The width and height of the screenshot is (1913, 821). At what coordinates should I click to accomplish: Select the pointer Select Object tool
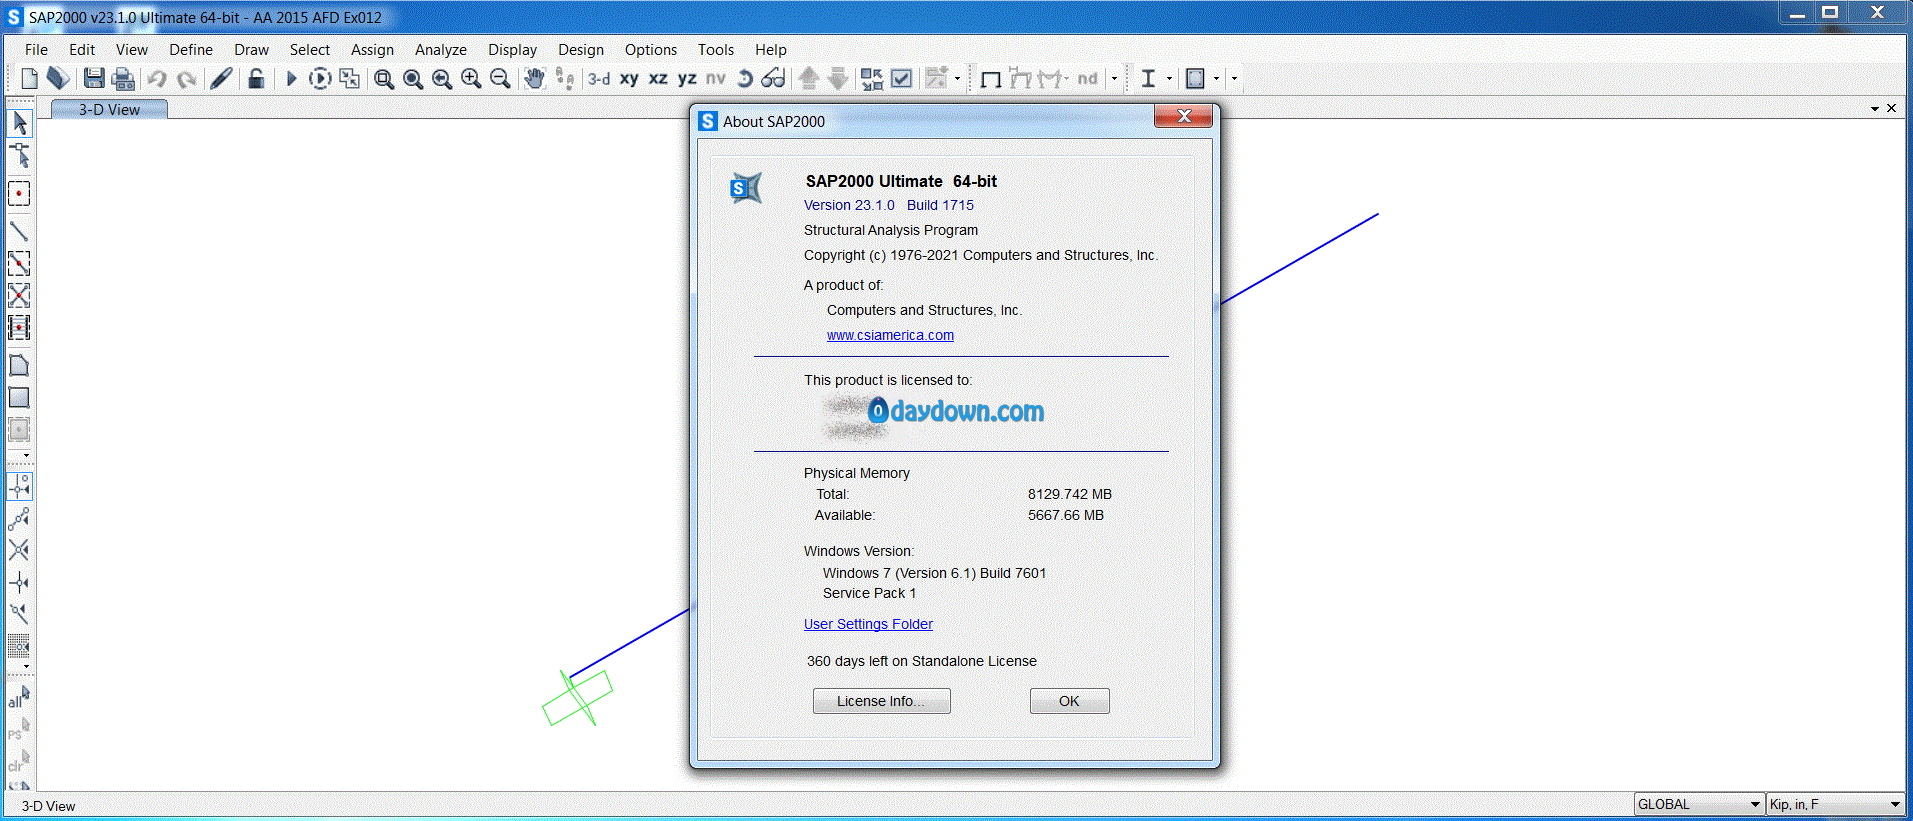tap(19, 123)
